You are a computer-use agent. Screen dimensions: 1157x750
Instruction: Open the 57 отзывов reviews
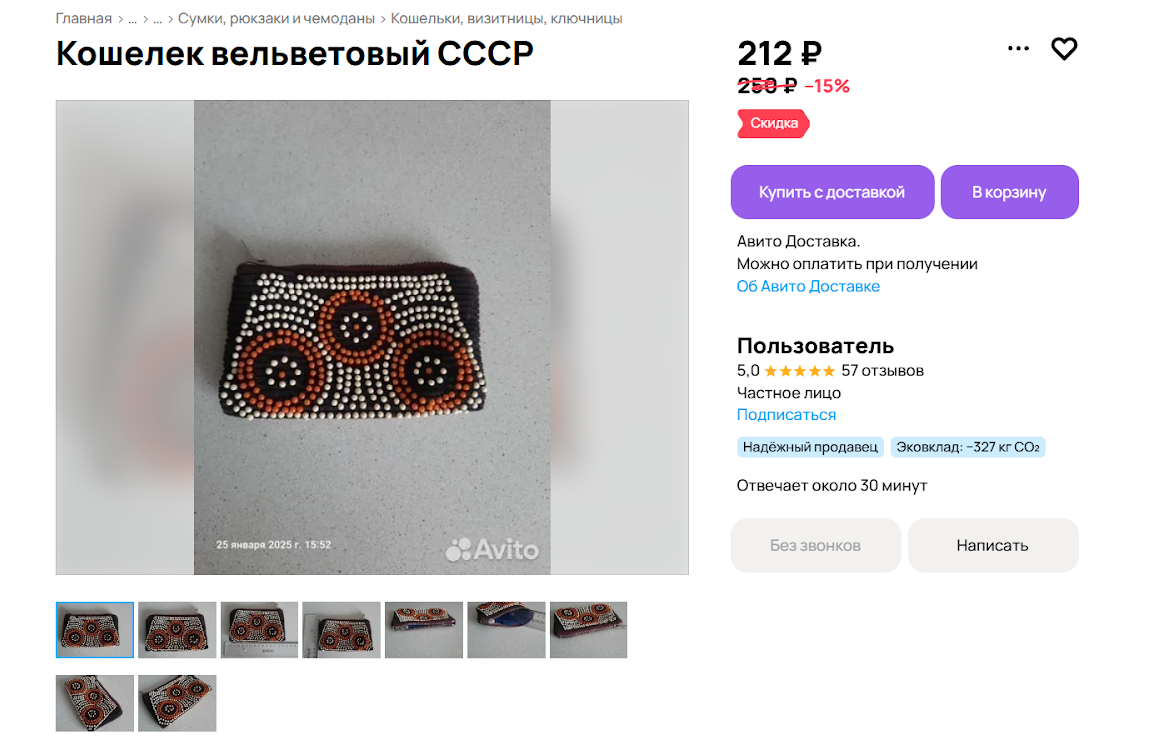(x=883, y=371)
